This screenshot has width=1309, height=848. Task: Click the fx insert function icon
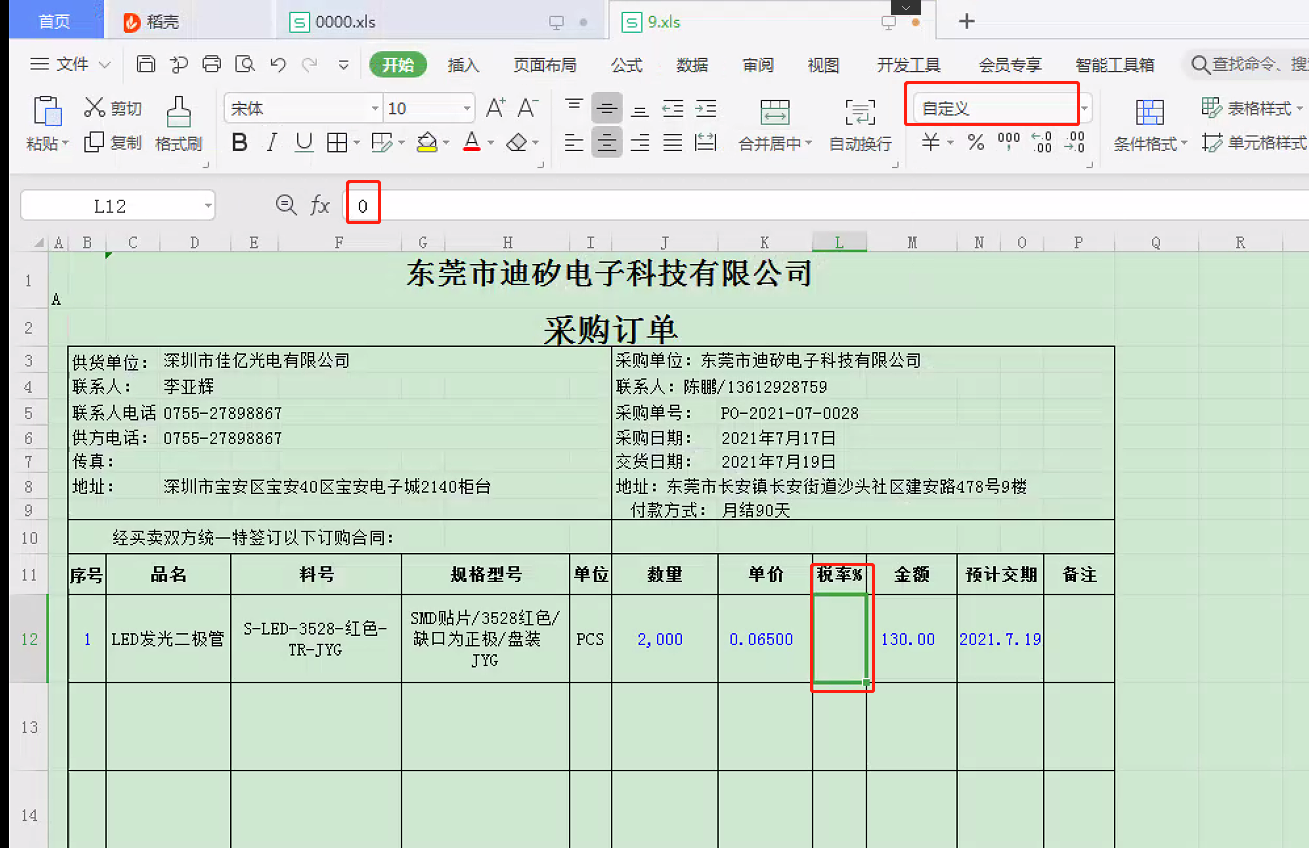320,206
